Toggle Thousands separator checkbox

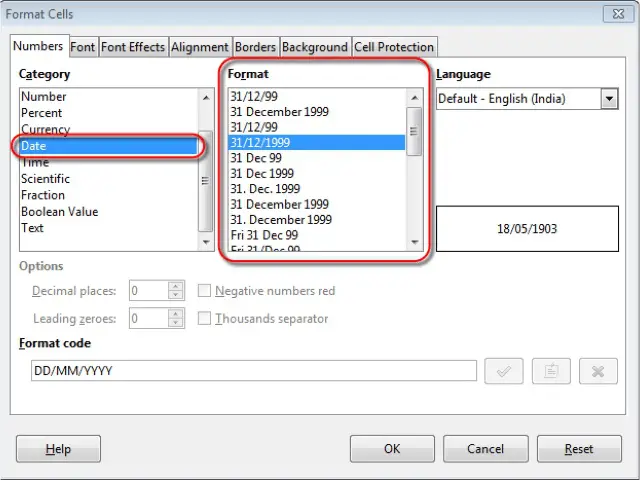pyautogui.click(x=204, y=318)
